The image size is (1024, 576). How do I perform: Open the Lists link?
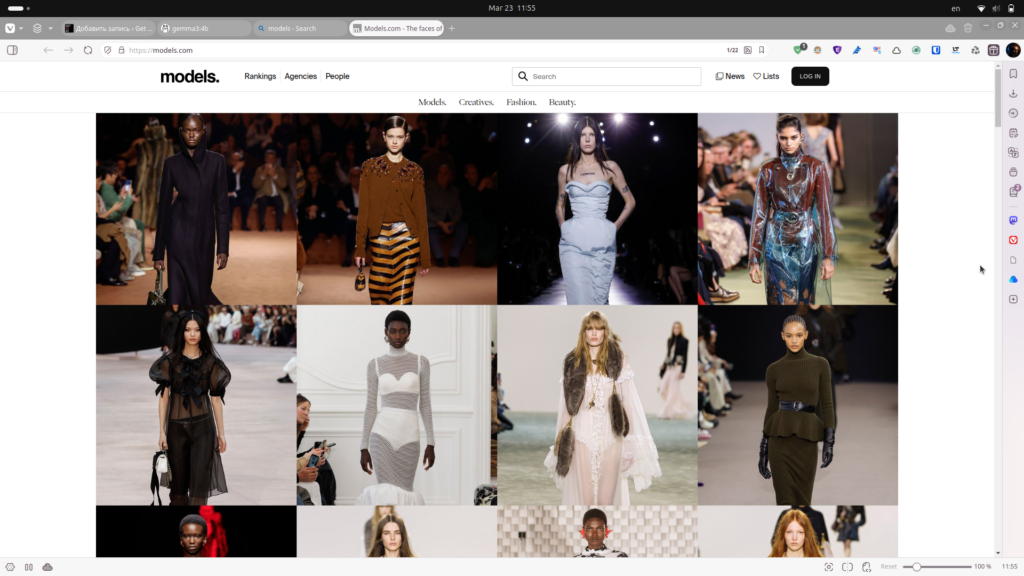tap(766, 76)
